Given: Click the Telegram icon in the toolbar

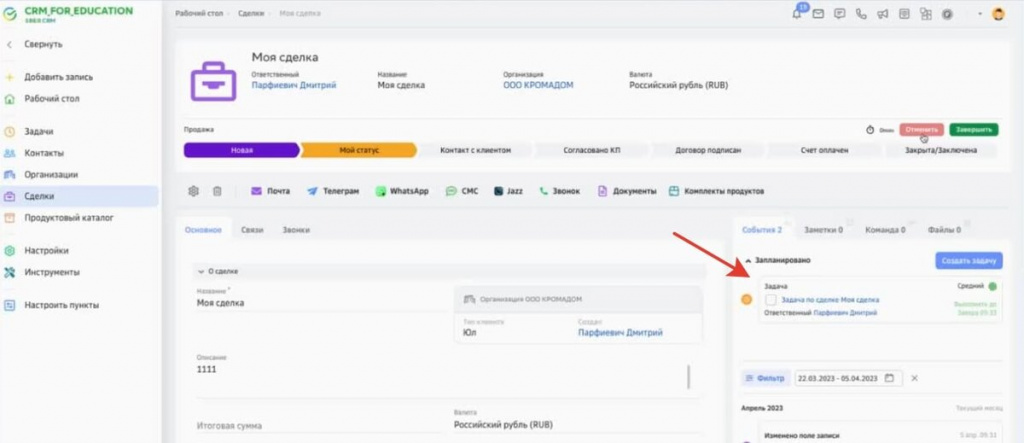Looking at the screenshot, I should [313, 191].
